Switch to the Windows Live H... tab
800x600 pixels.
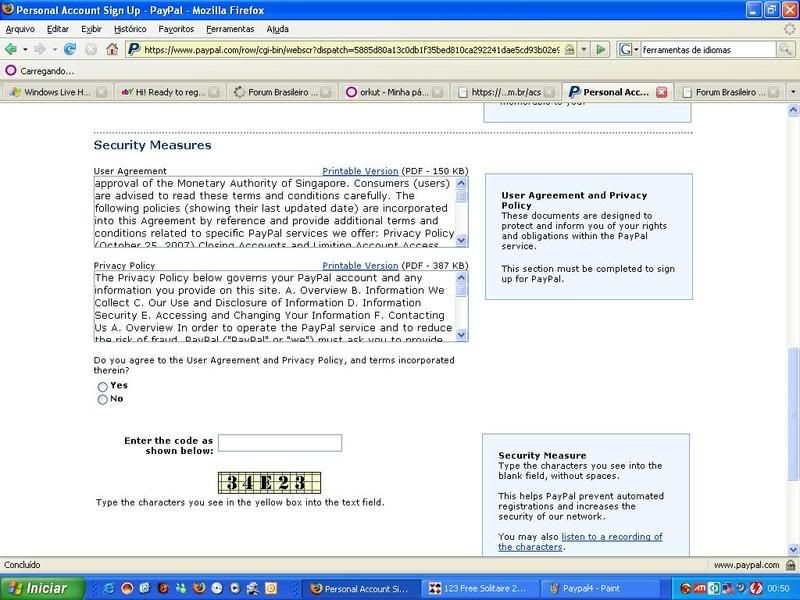point(56,92)
